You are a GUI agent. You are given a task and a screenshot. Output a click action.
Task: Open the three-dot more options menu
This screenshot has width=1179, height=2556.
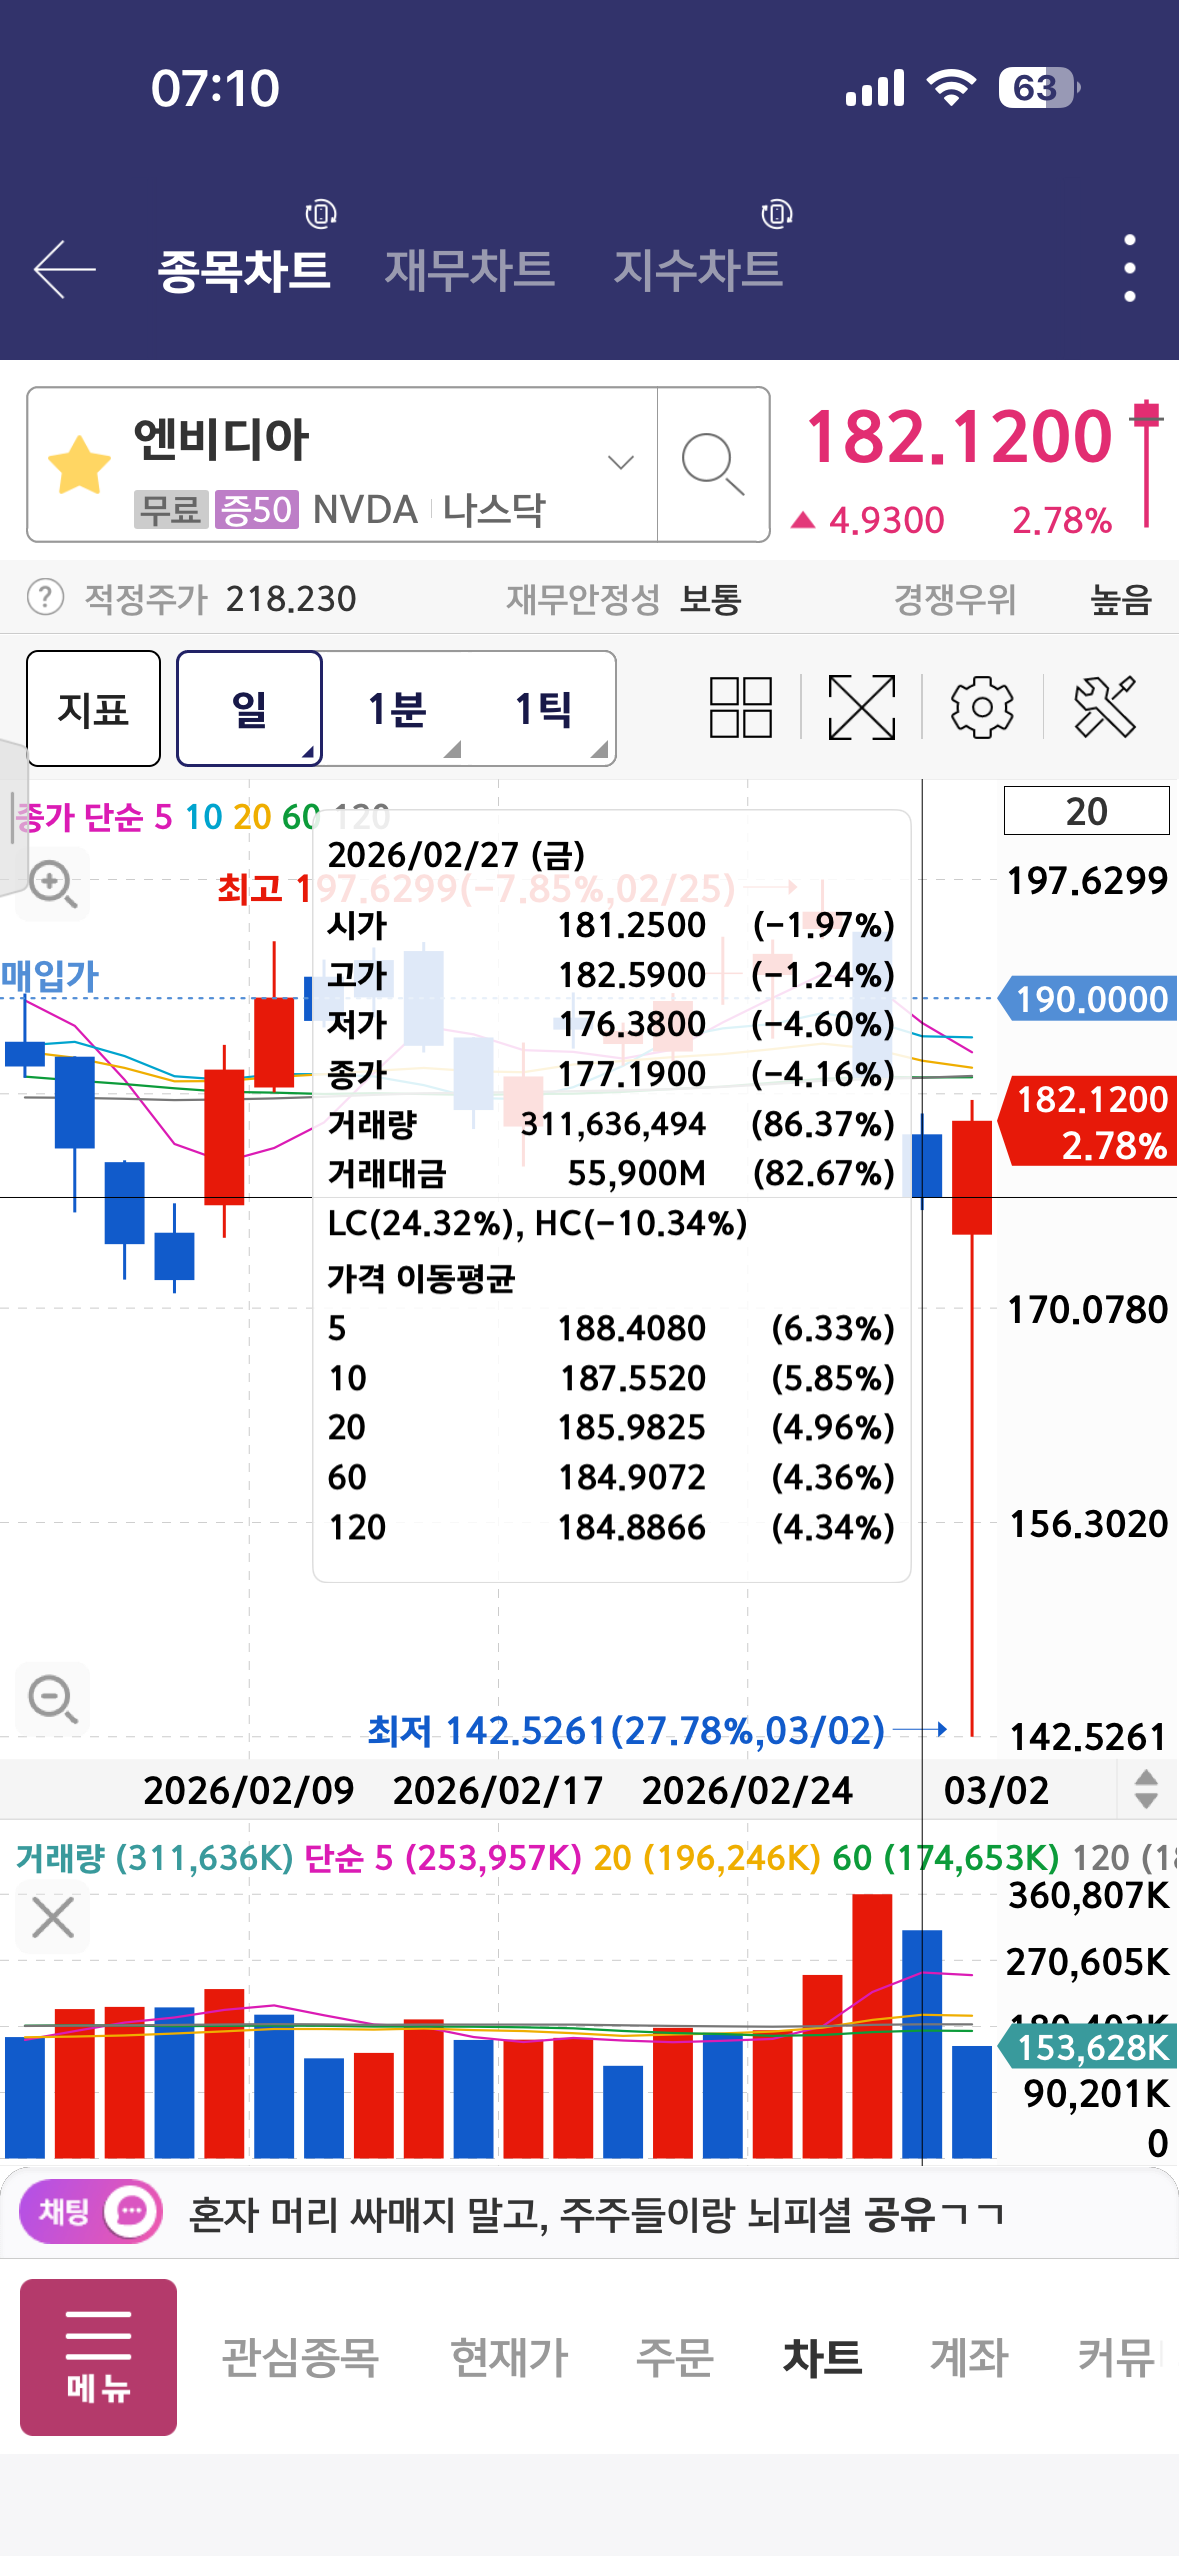click(1129, 268)
